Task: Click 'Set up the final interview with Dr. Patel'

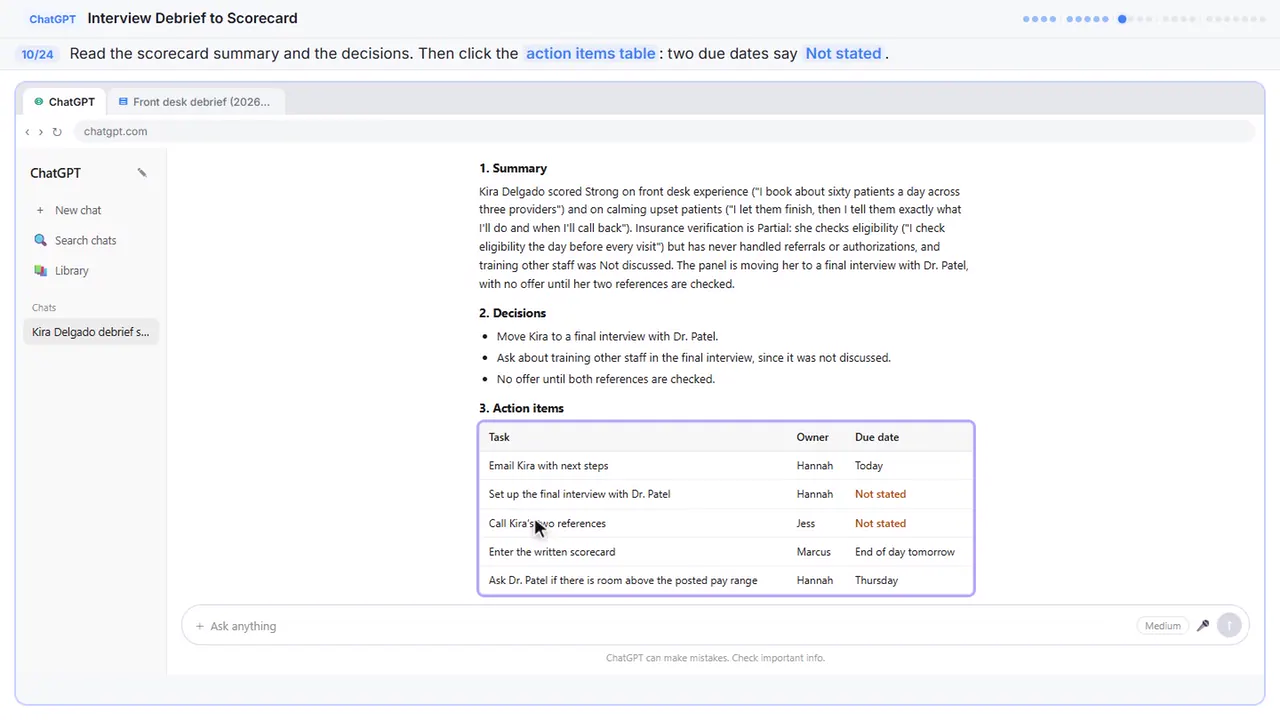Action: click(x=579, y=494)
